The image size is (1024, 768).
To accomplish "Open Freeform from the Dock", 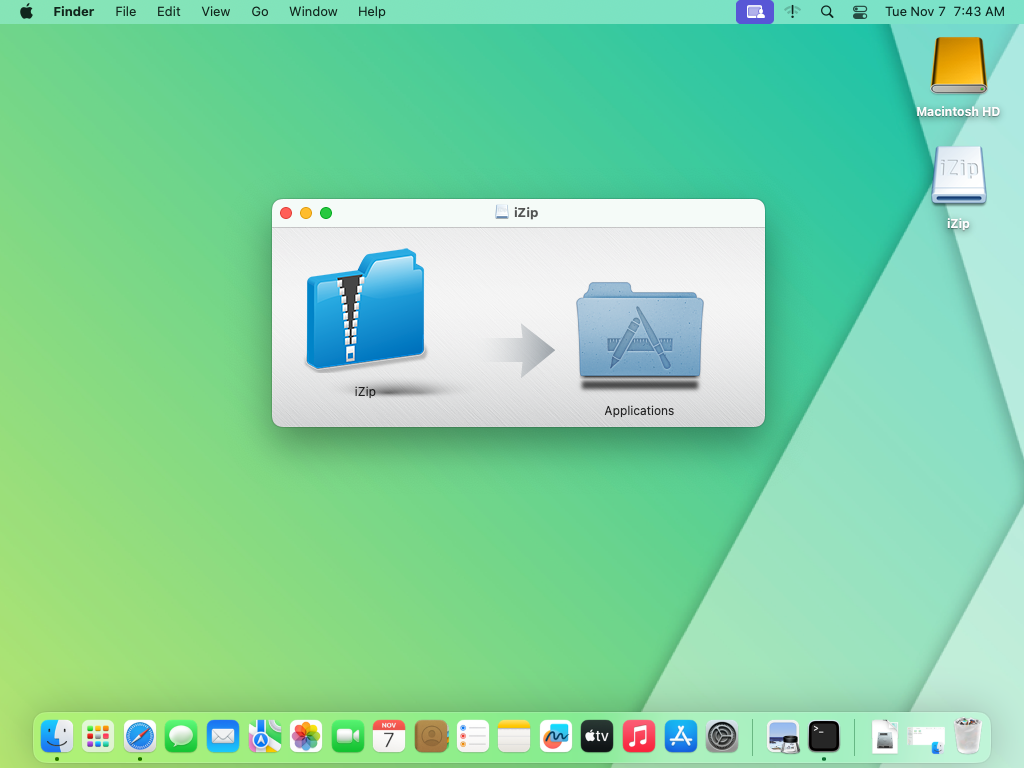I will 556,737.
